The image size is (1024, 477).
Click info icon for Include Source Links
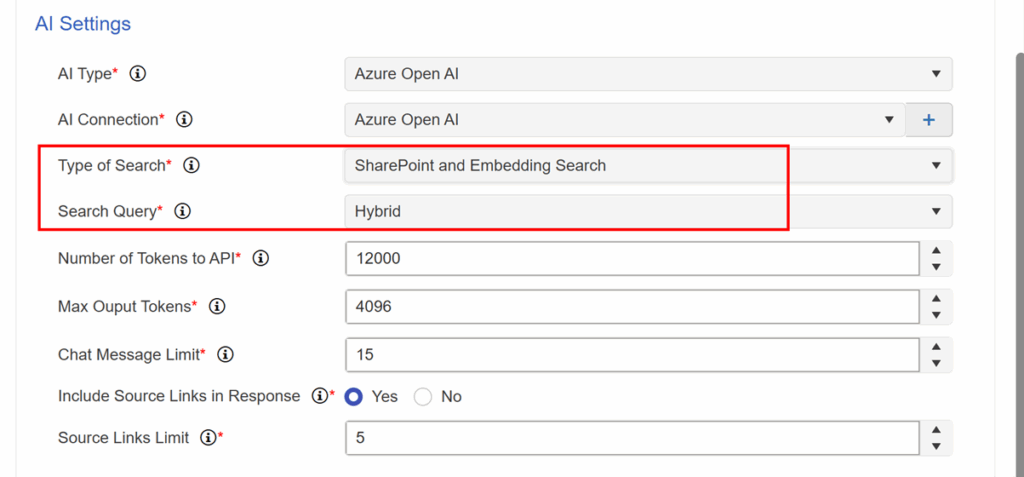[x=319, y=396]
